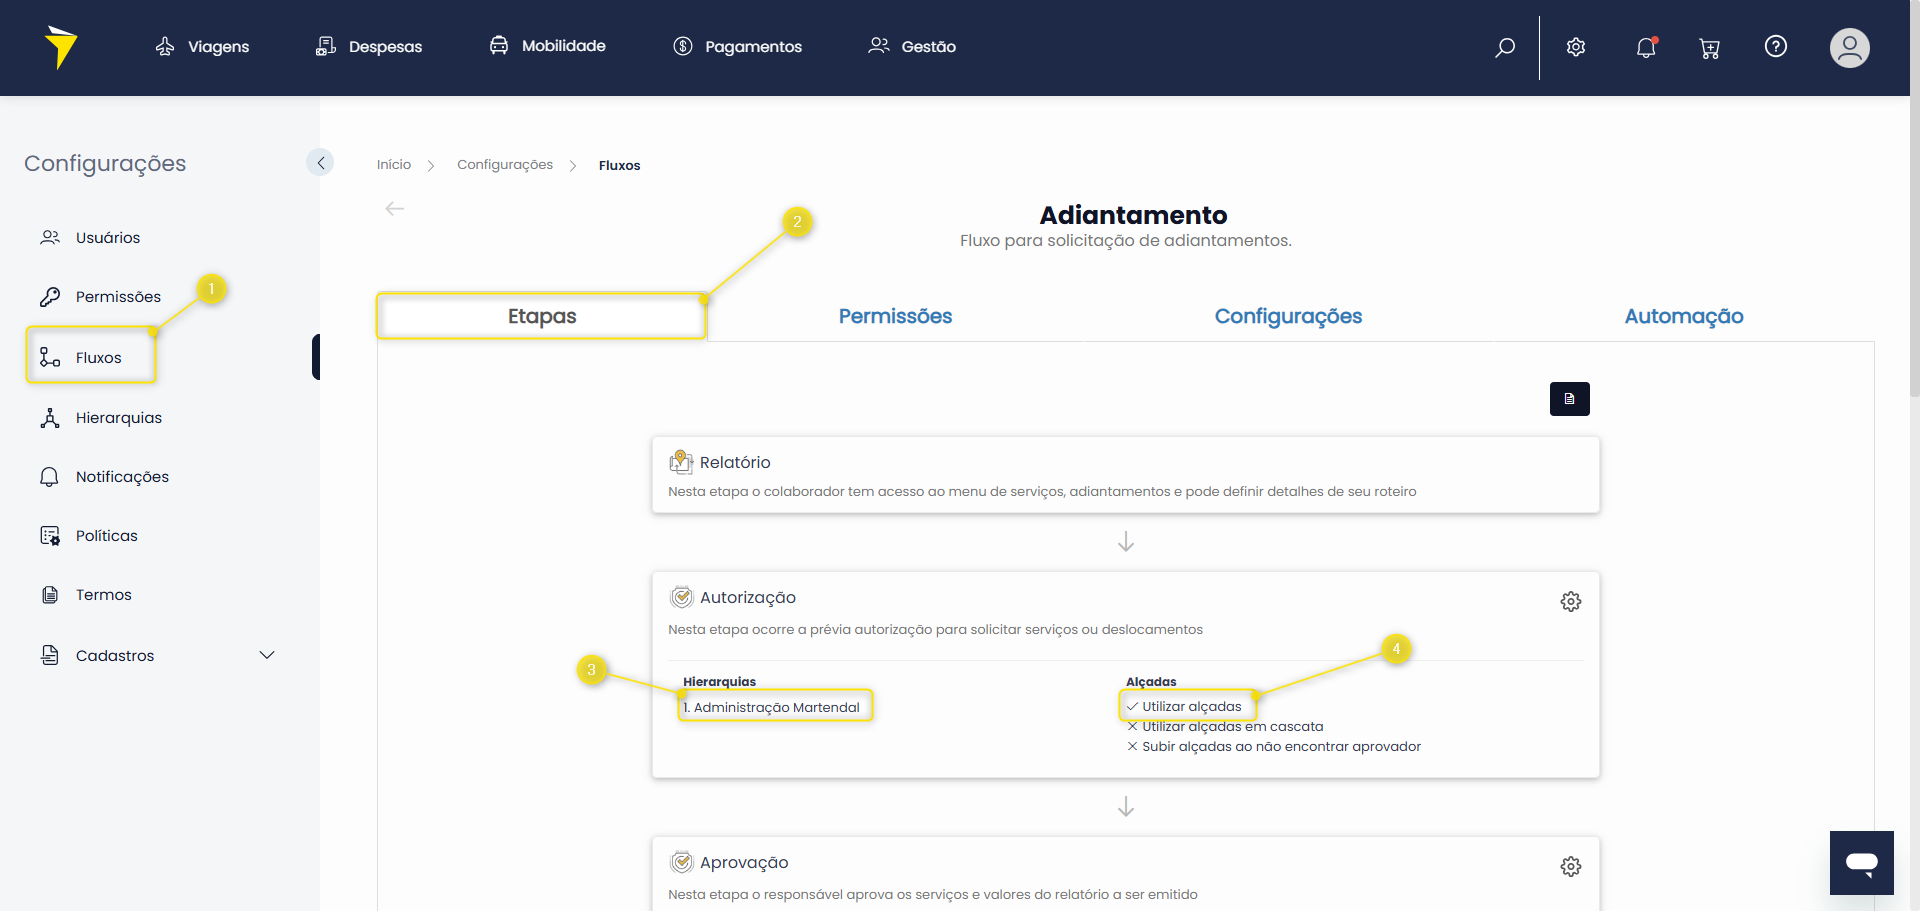Click the dark document button above Relatório
This screenshot has height=911, width=1920.
1569,399
